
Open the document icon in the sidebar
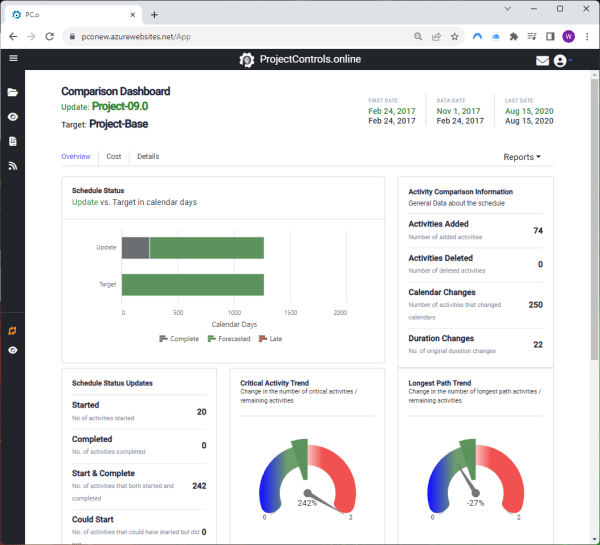coord(13,142)
